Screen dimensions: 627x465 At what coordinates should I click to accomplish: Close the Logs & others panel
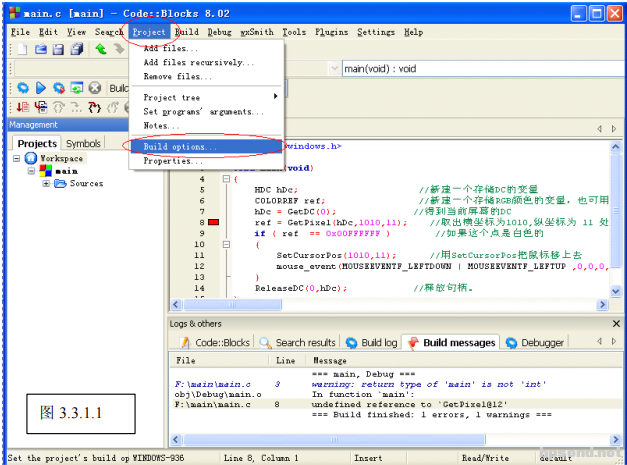[x=616, y=323]
